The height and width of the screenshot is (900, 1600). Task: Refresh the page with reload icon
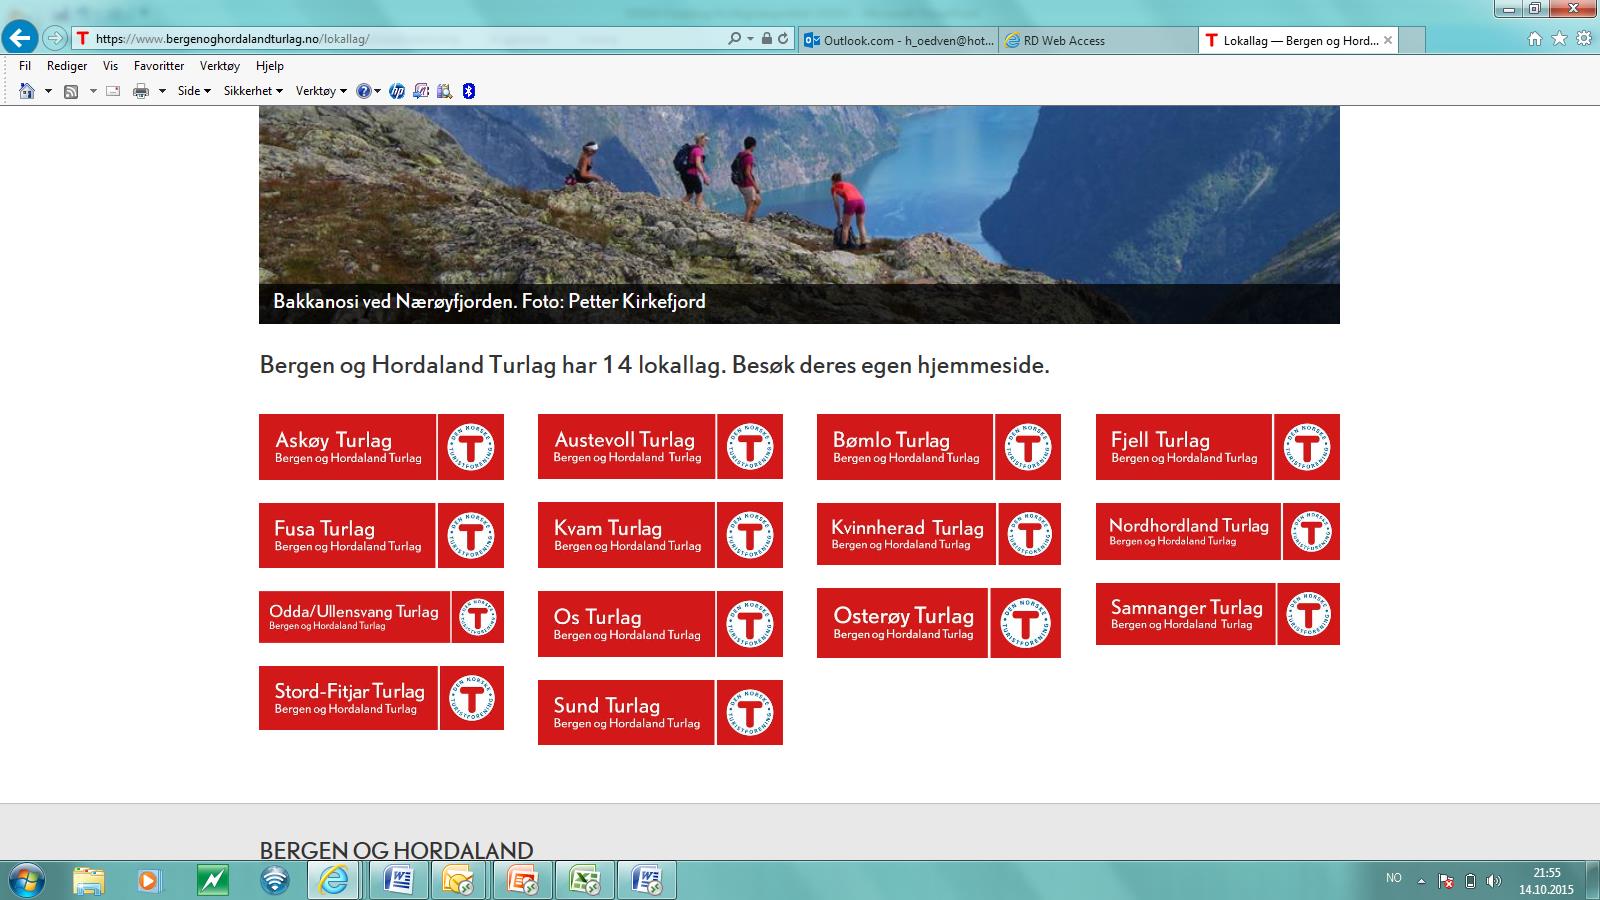pyautogui.click(x=783, y=39)
